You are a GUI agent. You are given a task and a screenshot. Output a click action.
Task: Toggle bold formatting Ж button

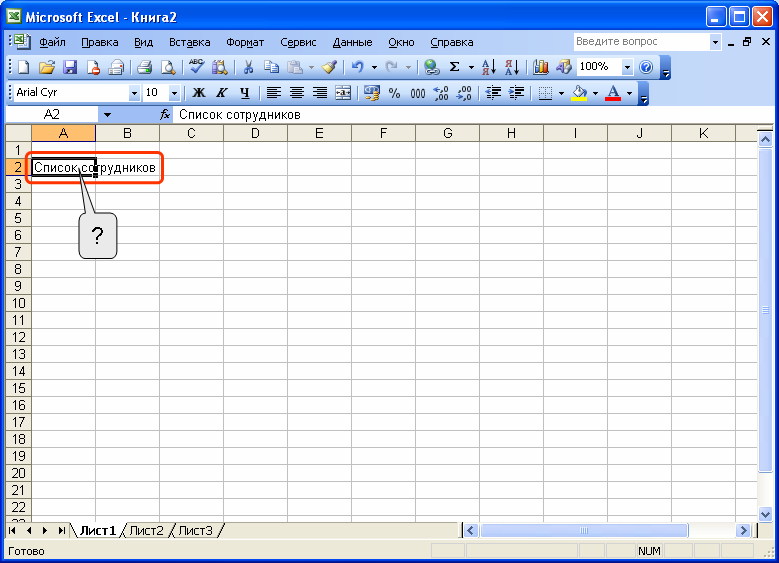199,93
